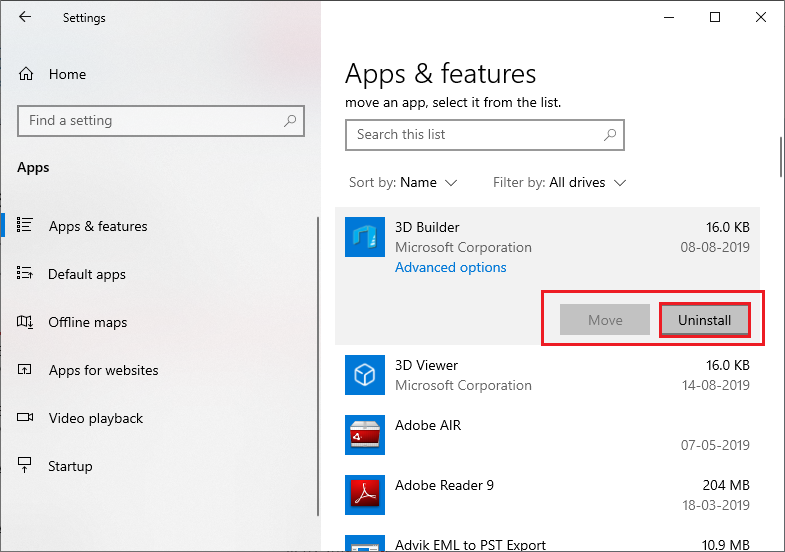Open the Sort by Name dropdown
Image resolution: width=785 pixels, height=552 pixels.
click(403, 182)
